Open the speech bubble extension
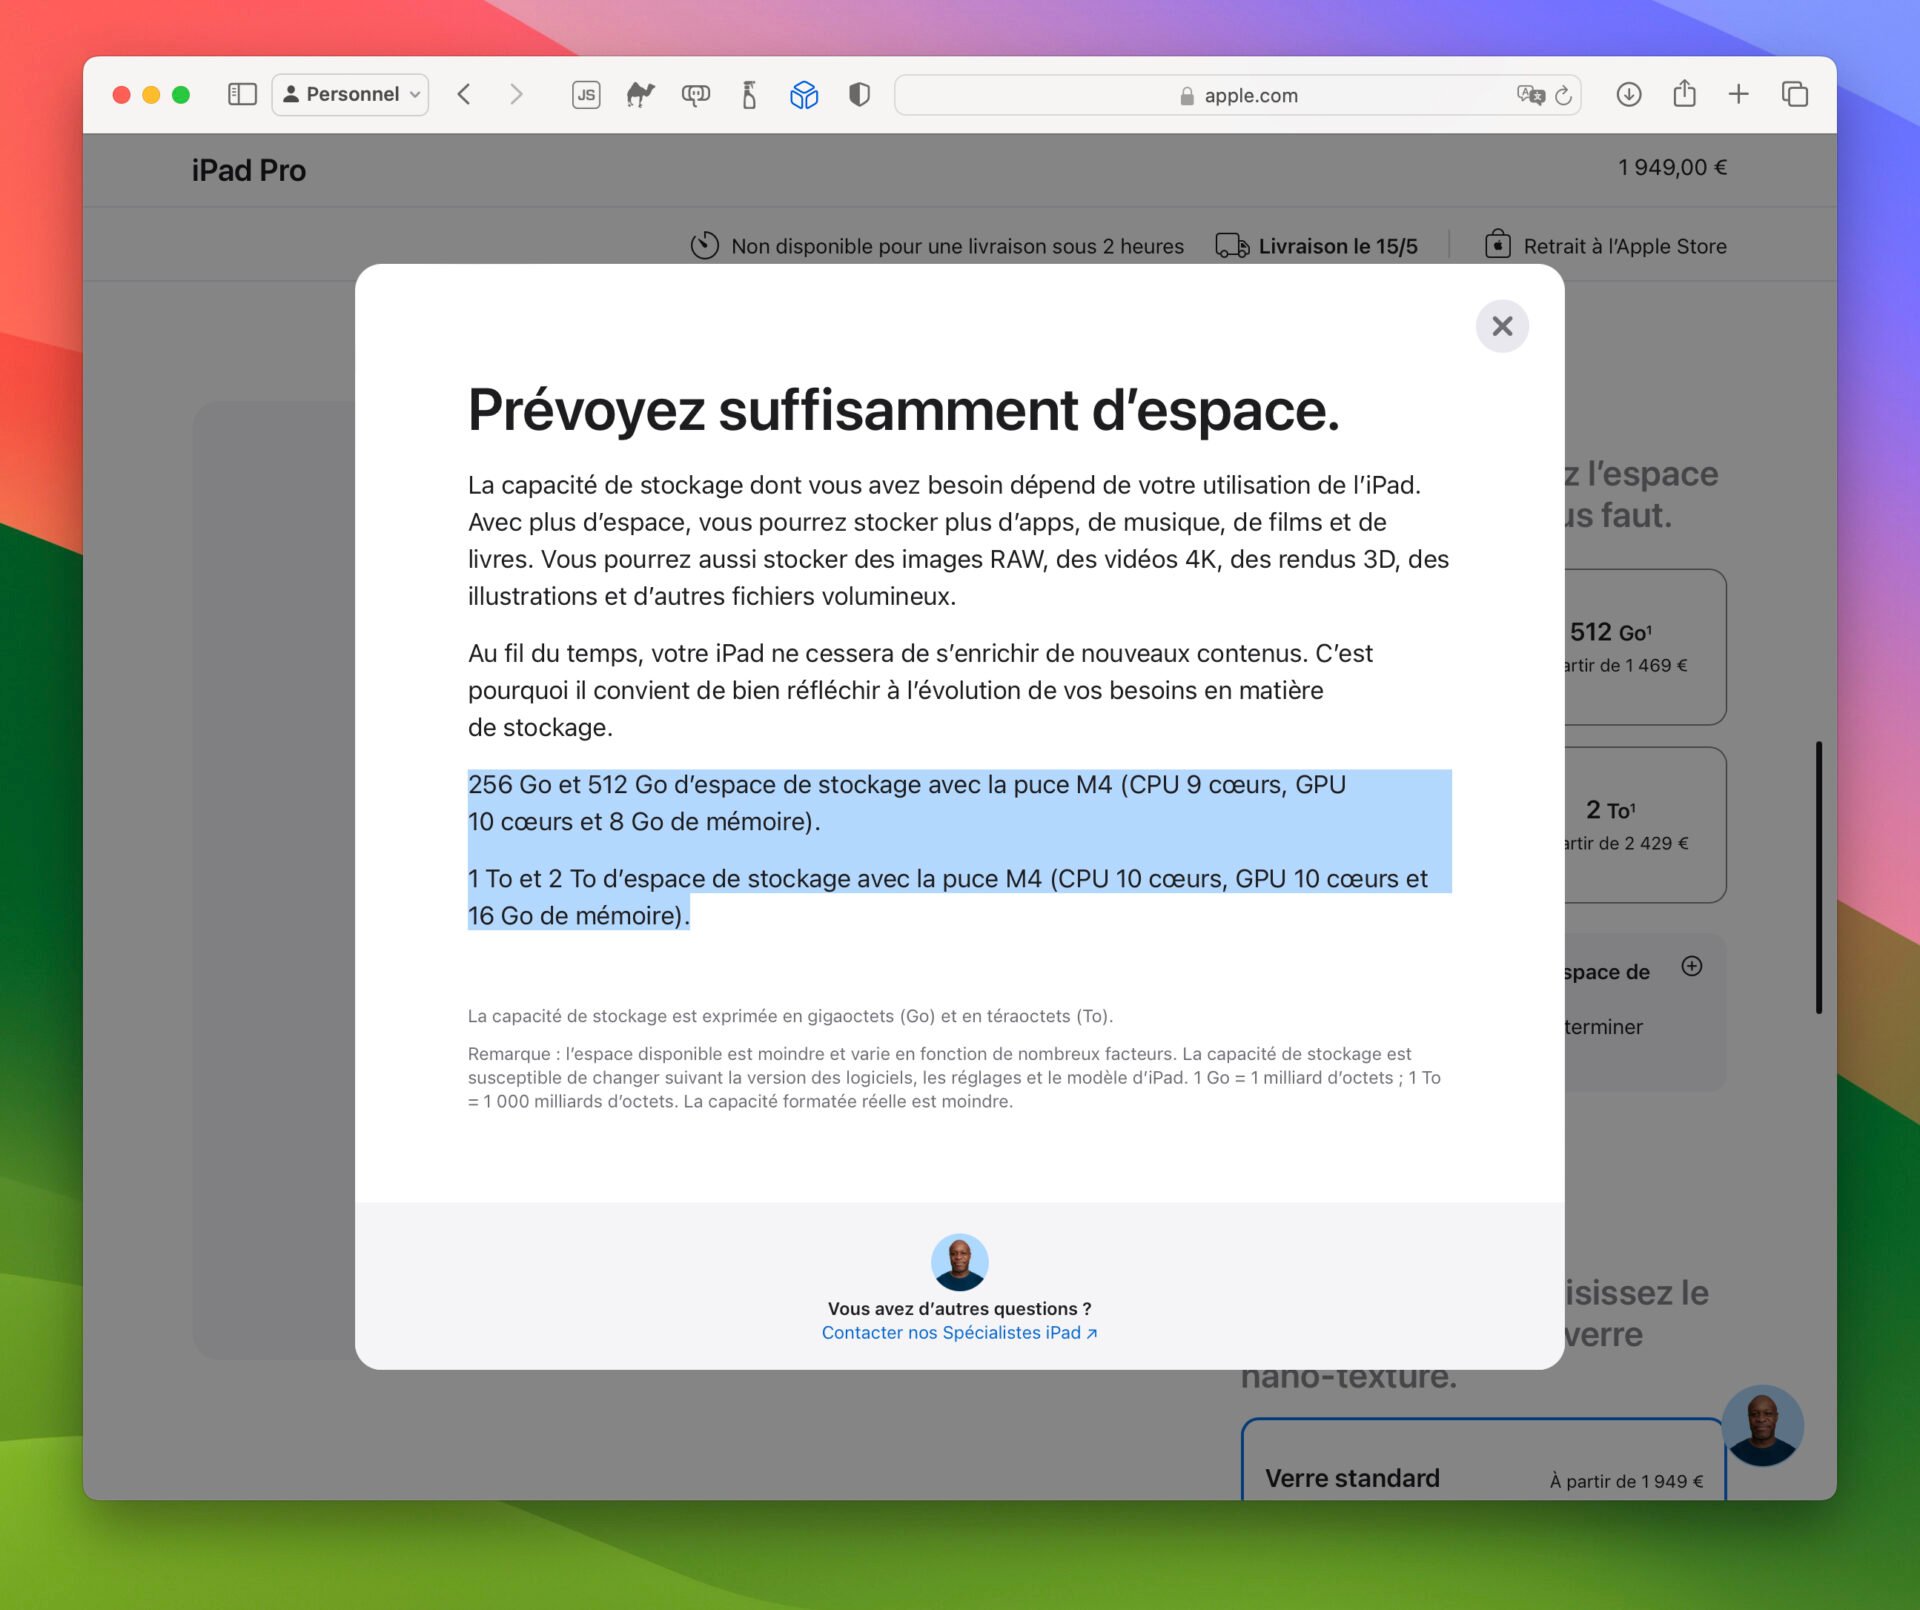 click(696, 95)
